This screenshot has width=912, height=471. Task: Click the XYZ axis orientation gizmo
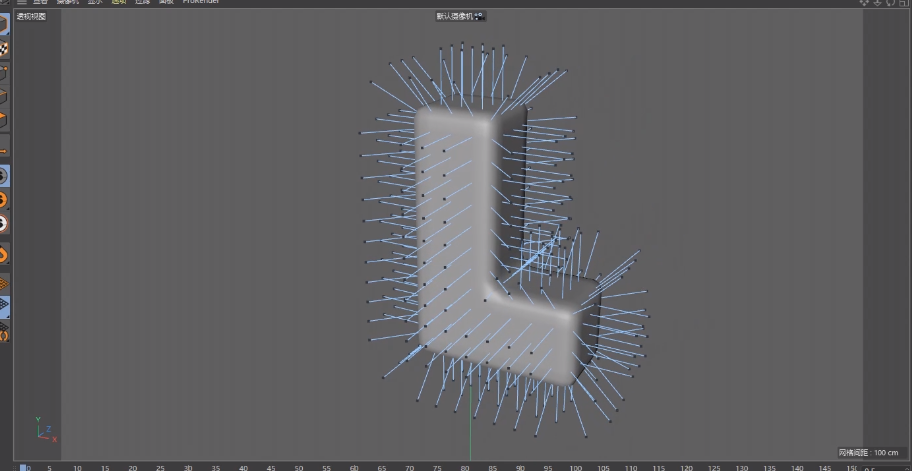tap(45, 430)
